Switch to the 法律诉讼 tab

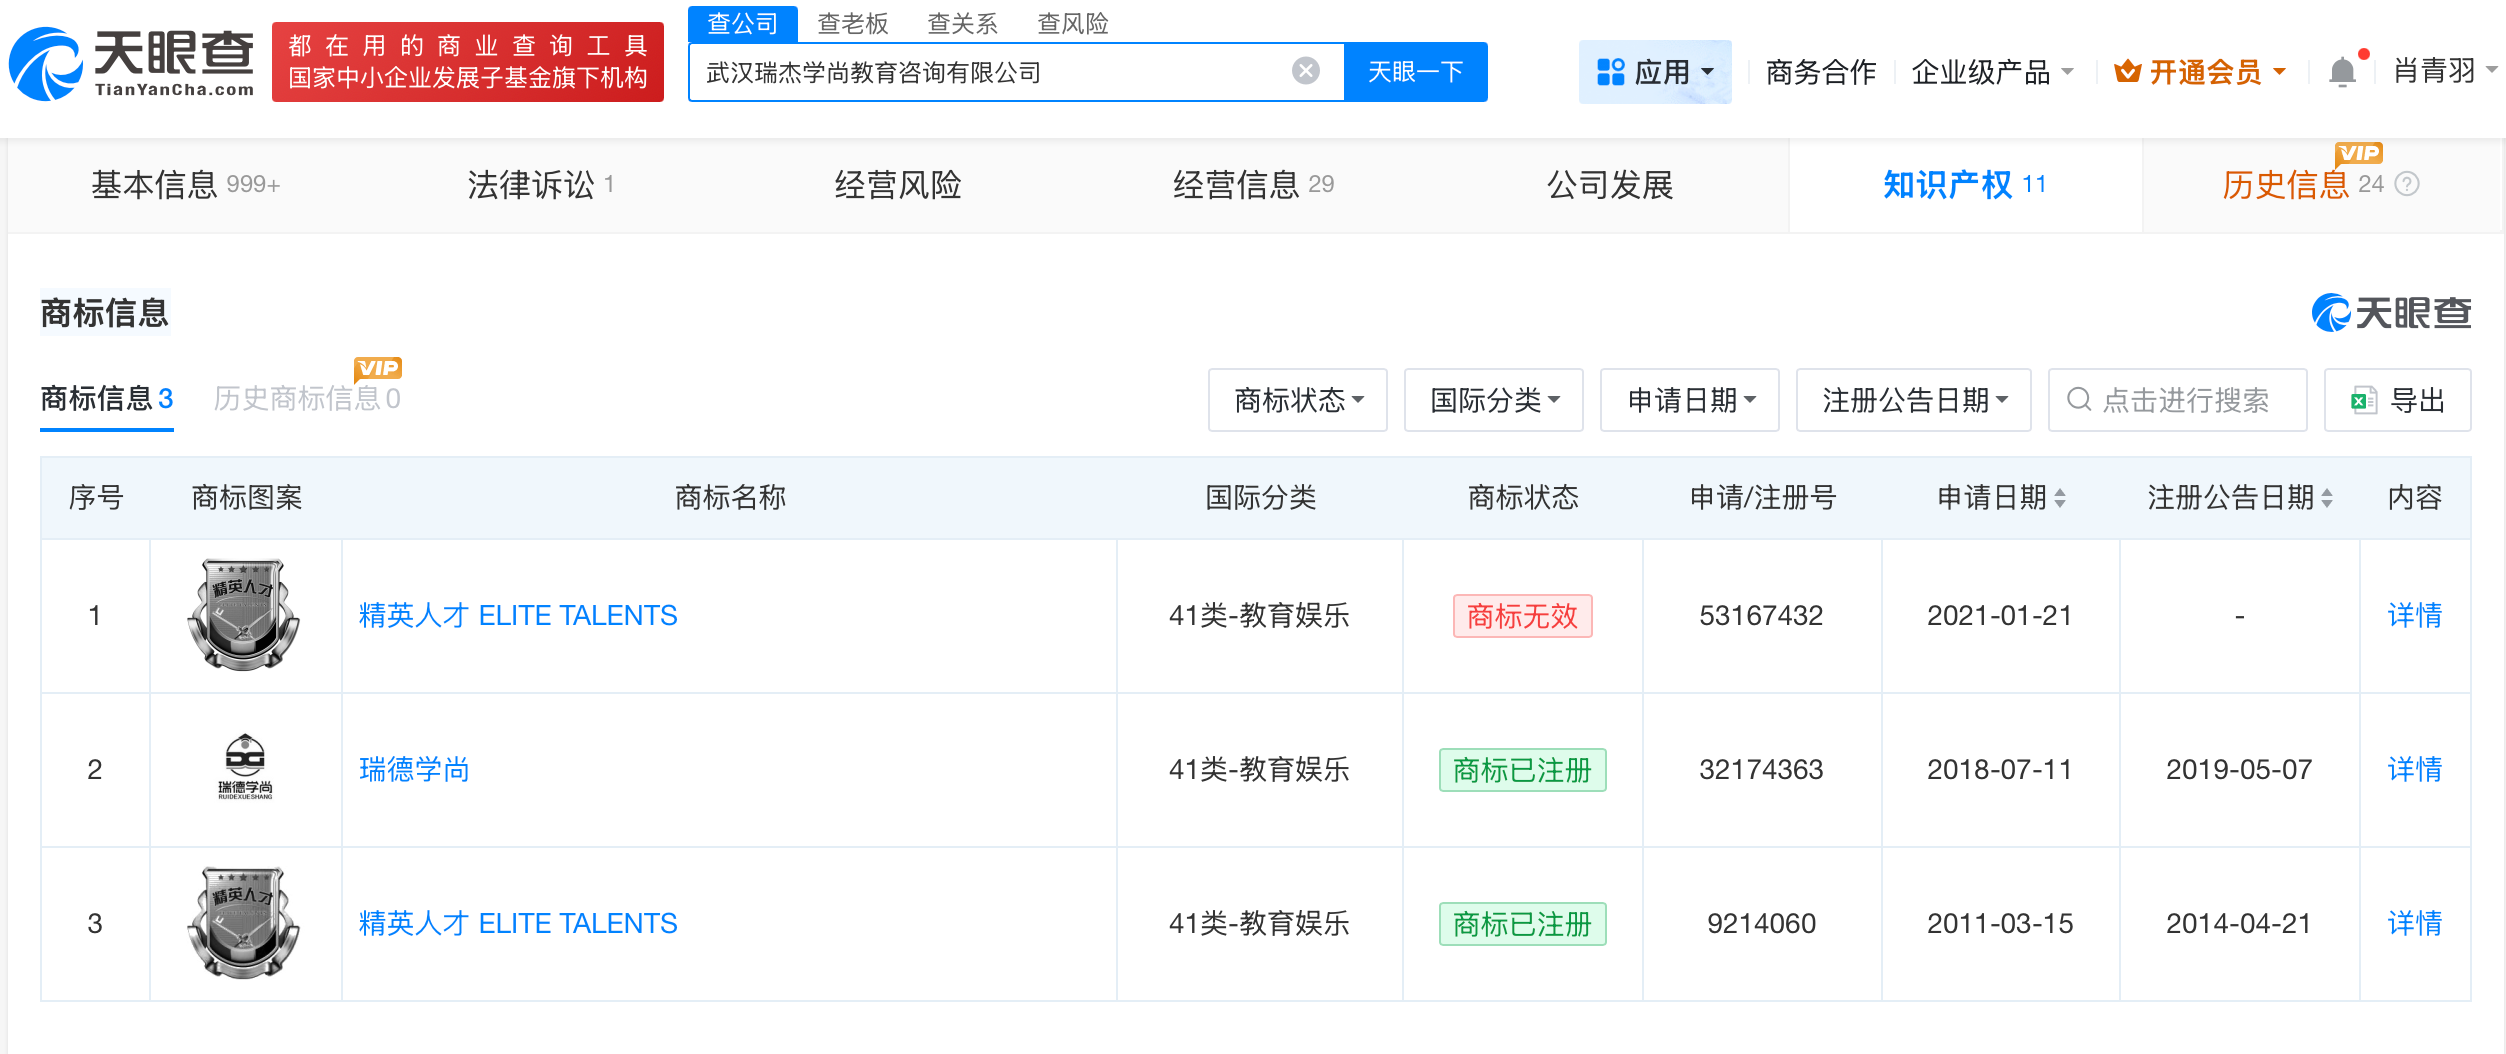pyautogui.click(x=540, y=185)
